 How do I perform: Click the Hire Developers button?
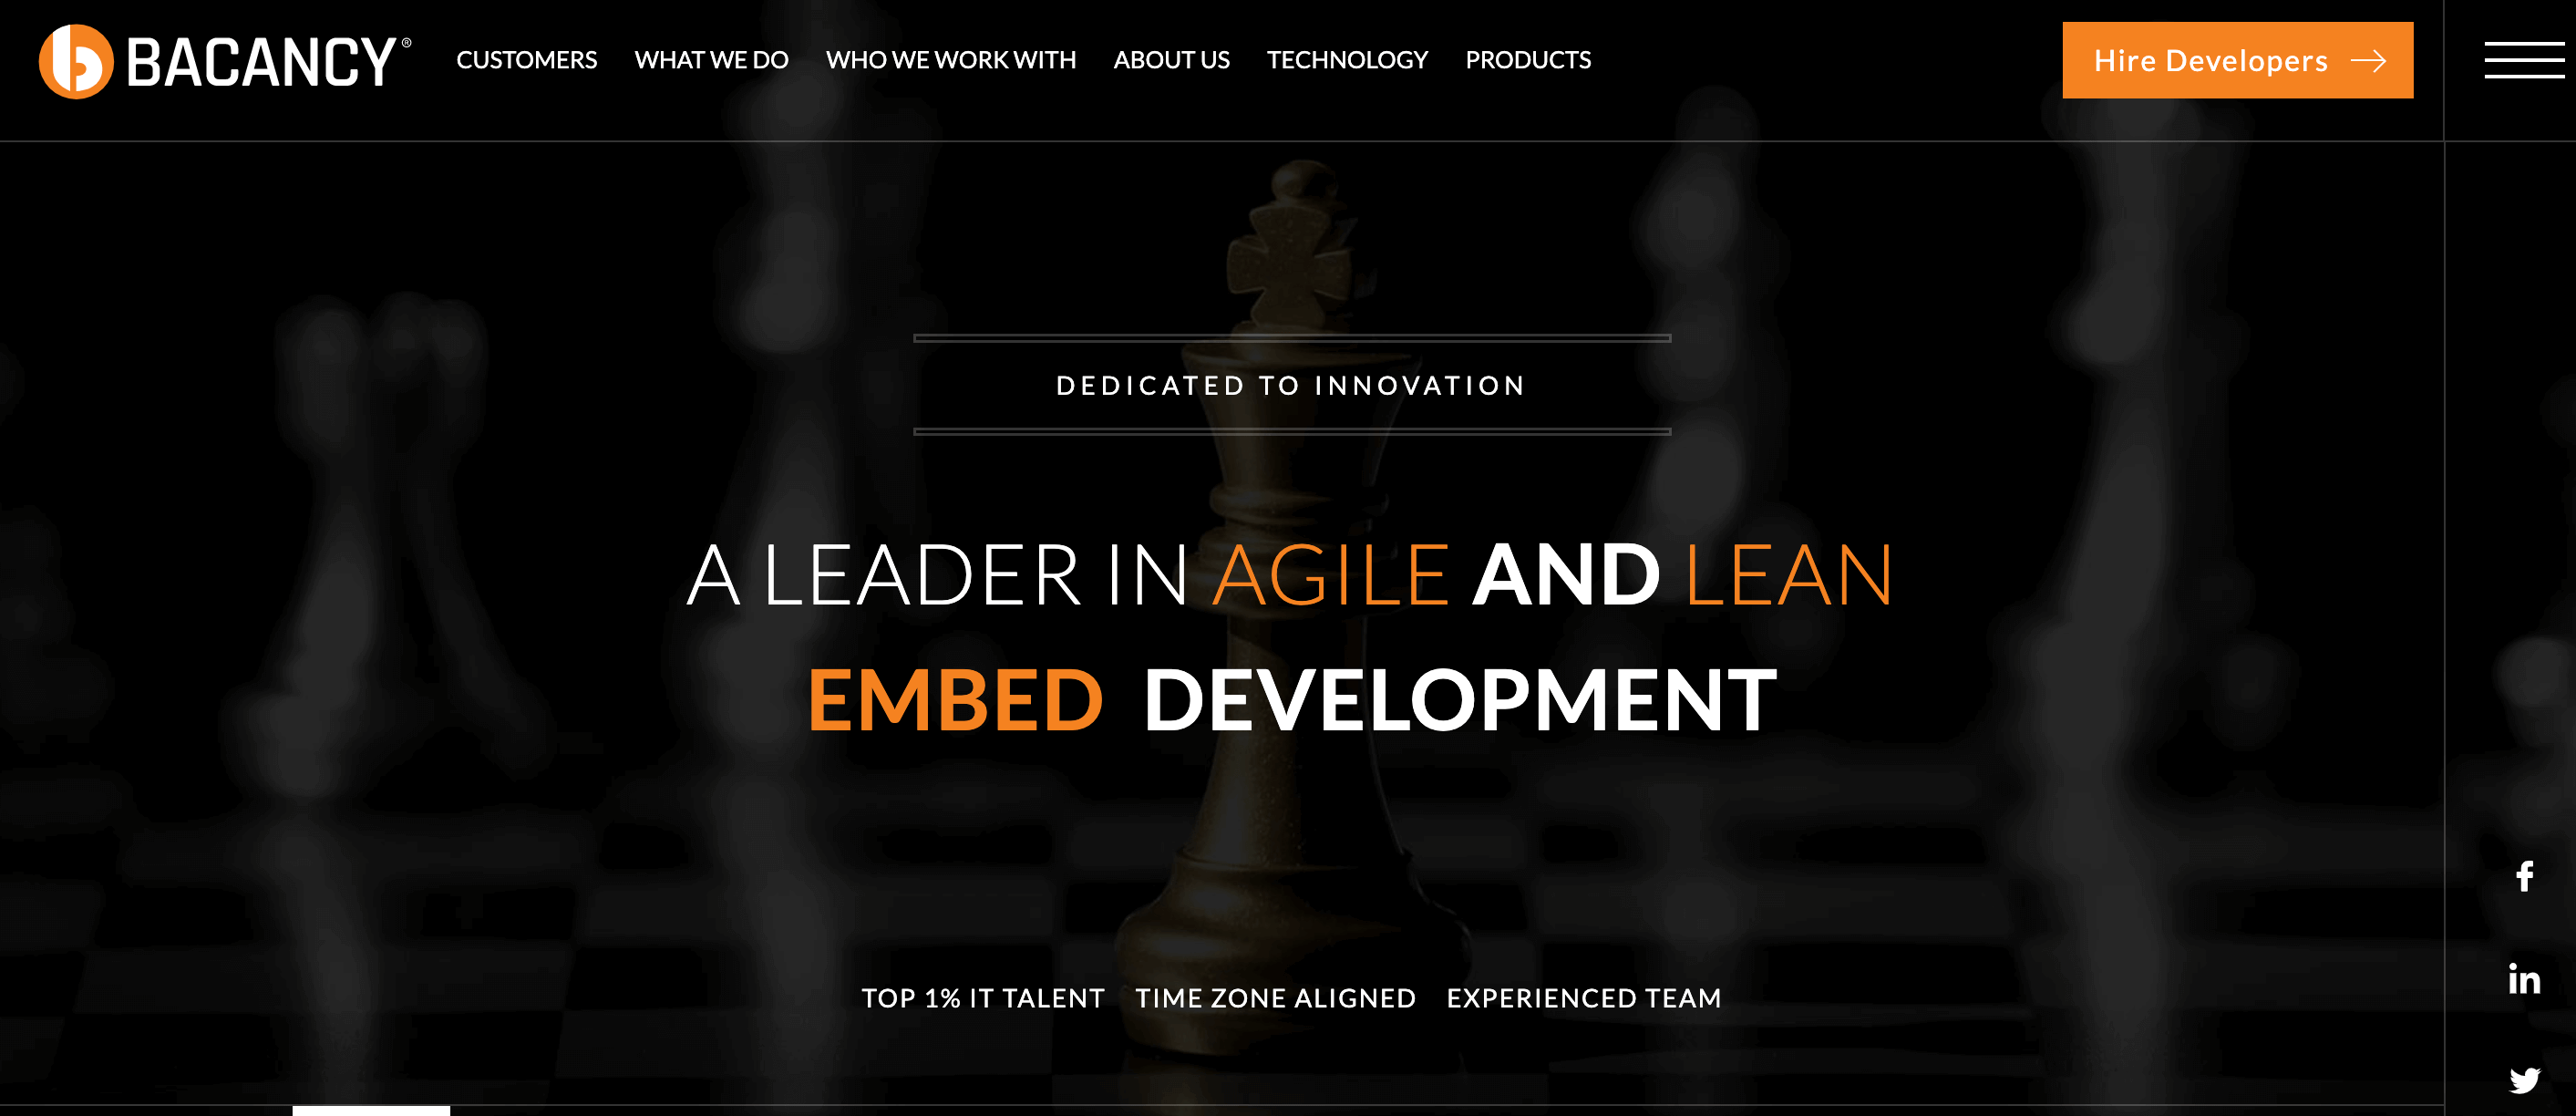coord(2236,61)
